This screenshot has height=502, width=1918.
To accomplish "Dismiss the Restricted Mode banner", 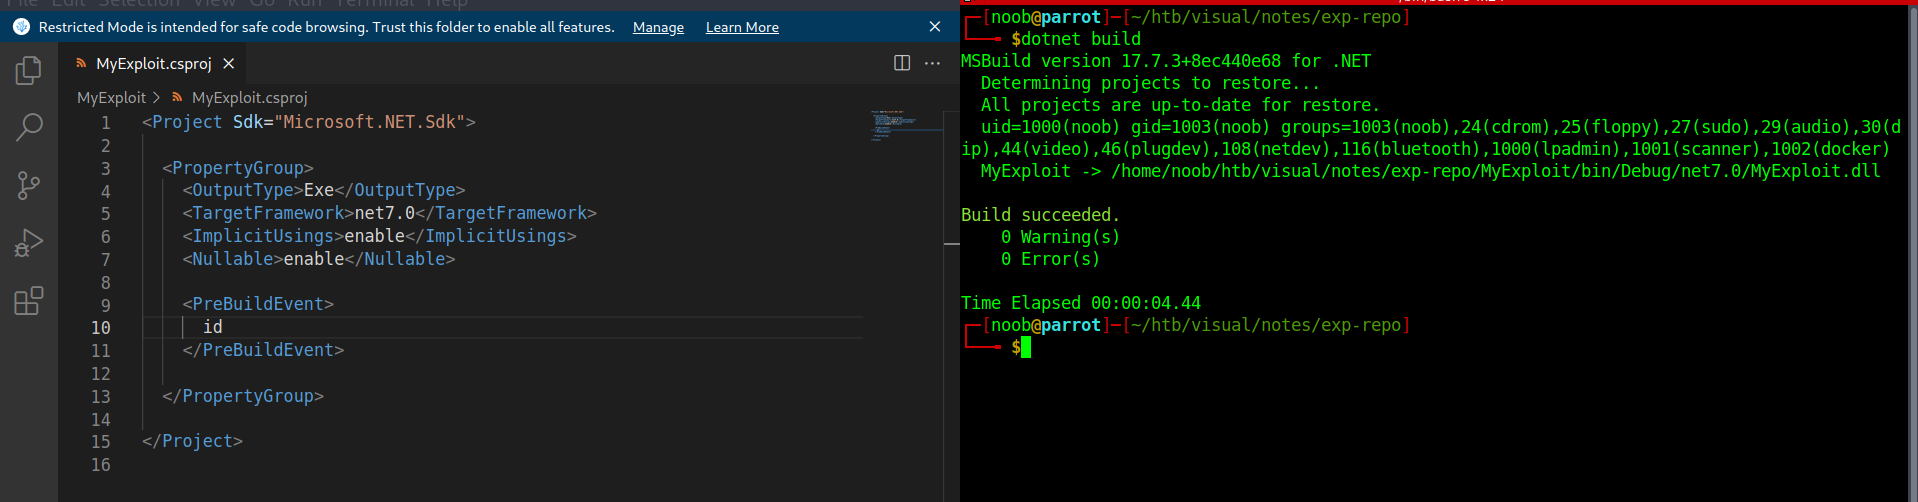I will tap(934, 27).
